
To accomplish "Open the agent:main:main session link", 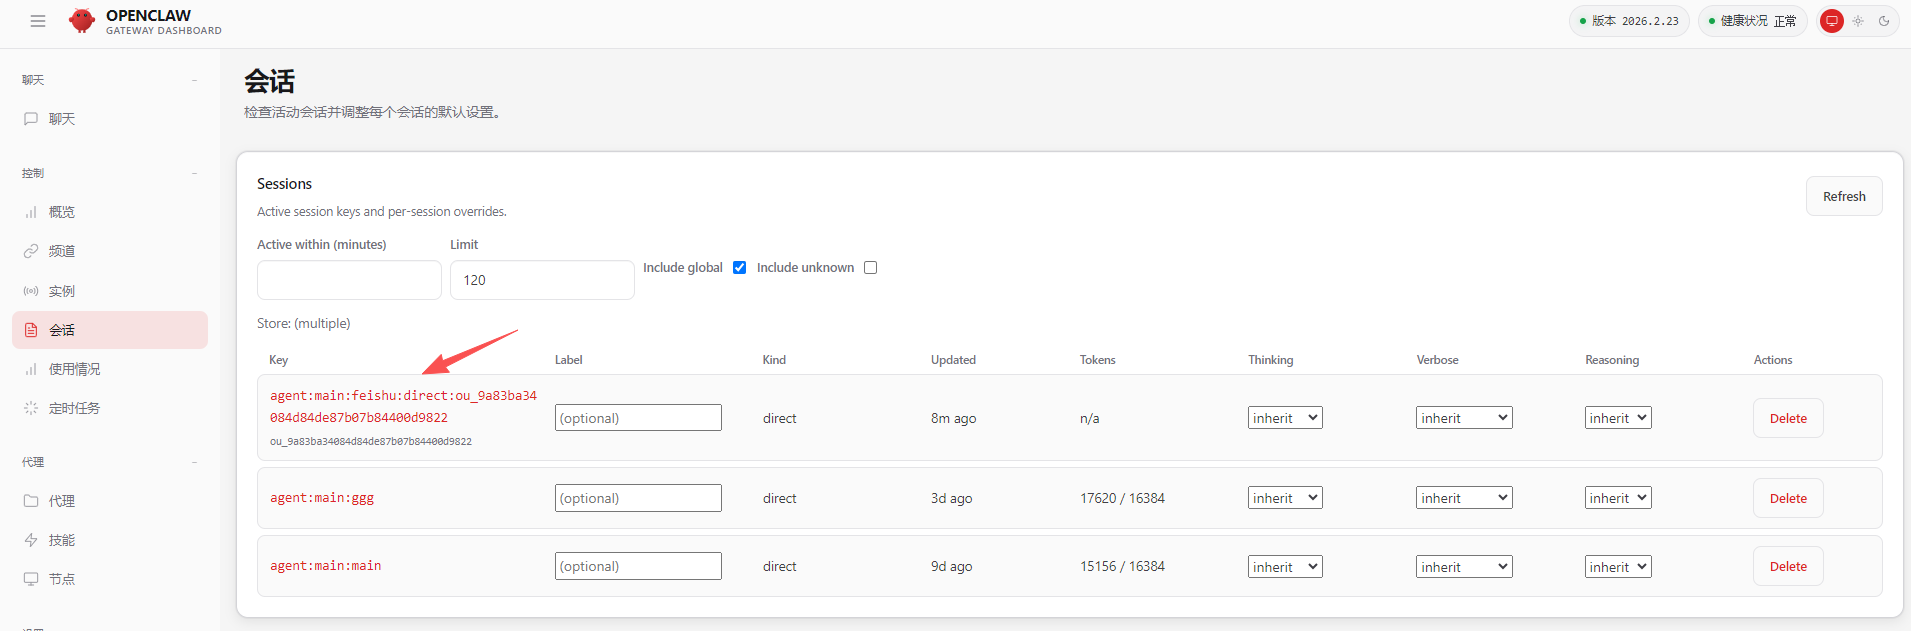I will click(325, 566).
